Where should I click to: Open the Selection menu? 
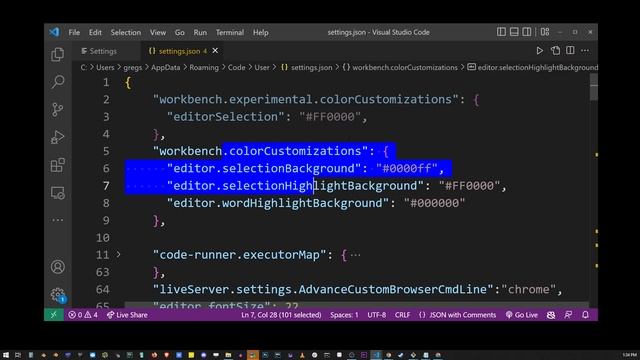(x=126, y=32)
